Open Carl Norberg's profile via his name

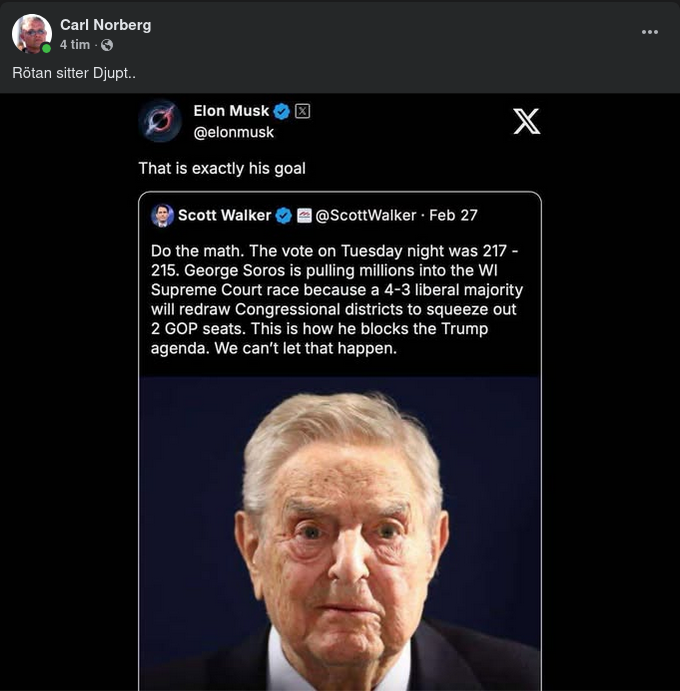click(105, 24)
